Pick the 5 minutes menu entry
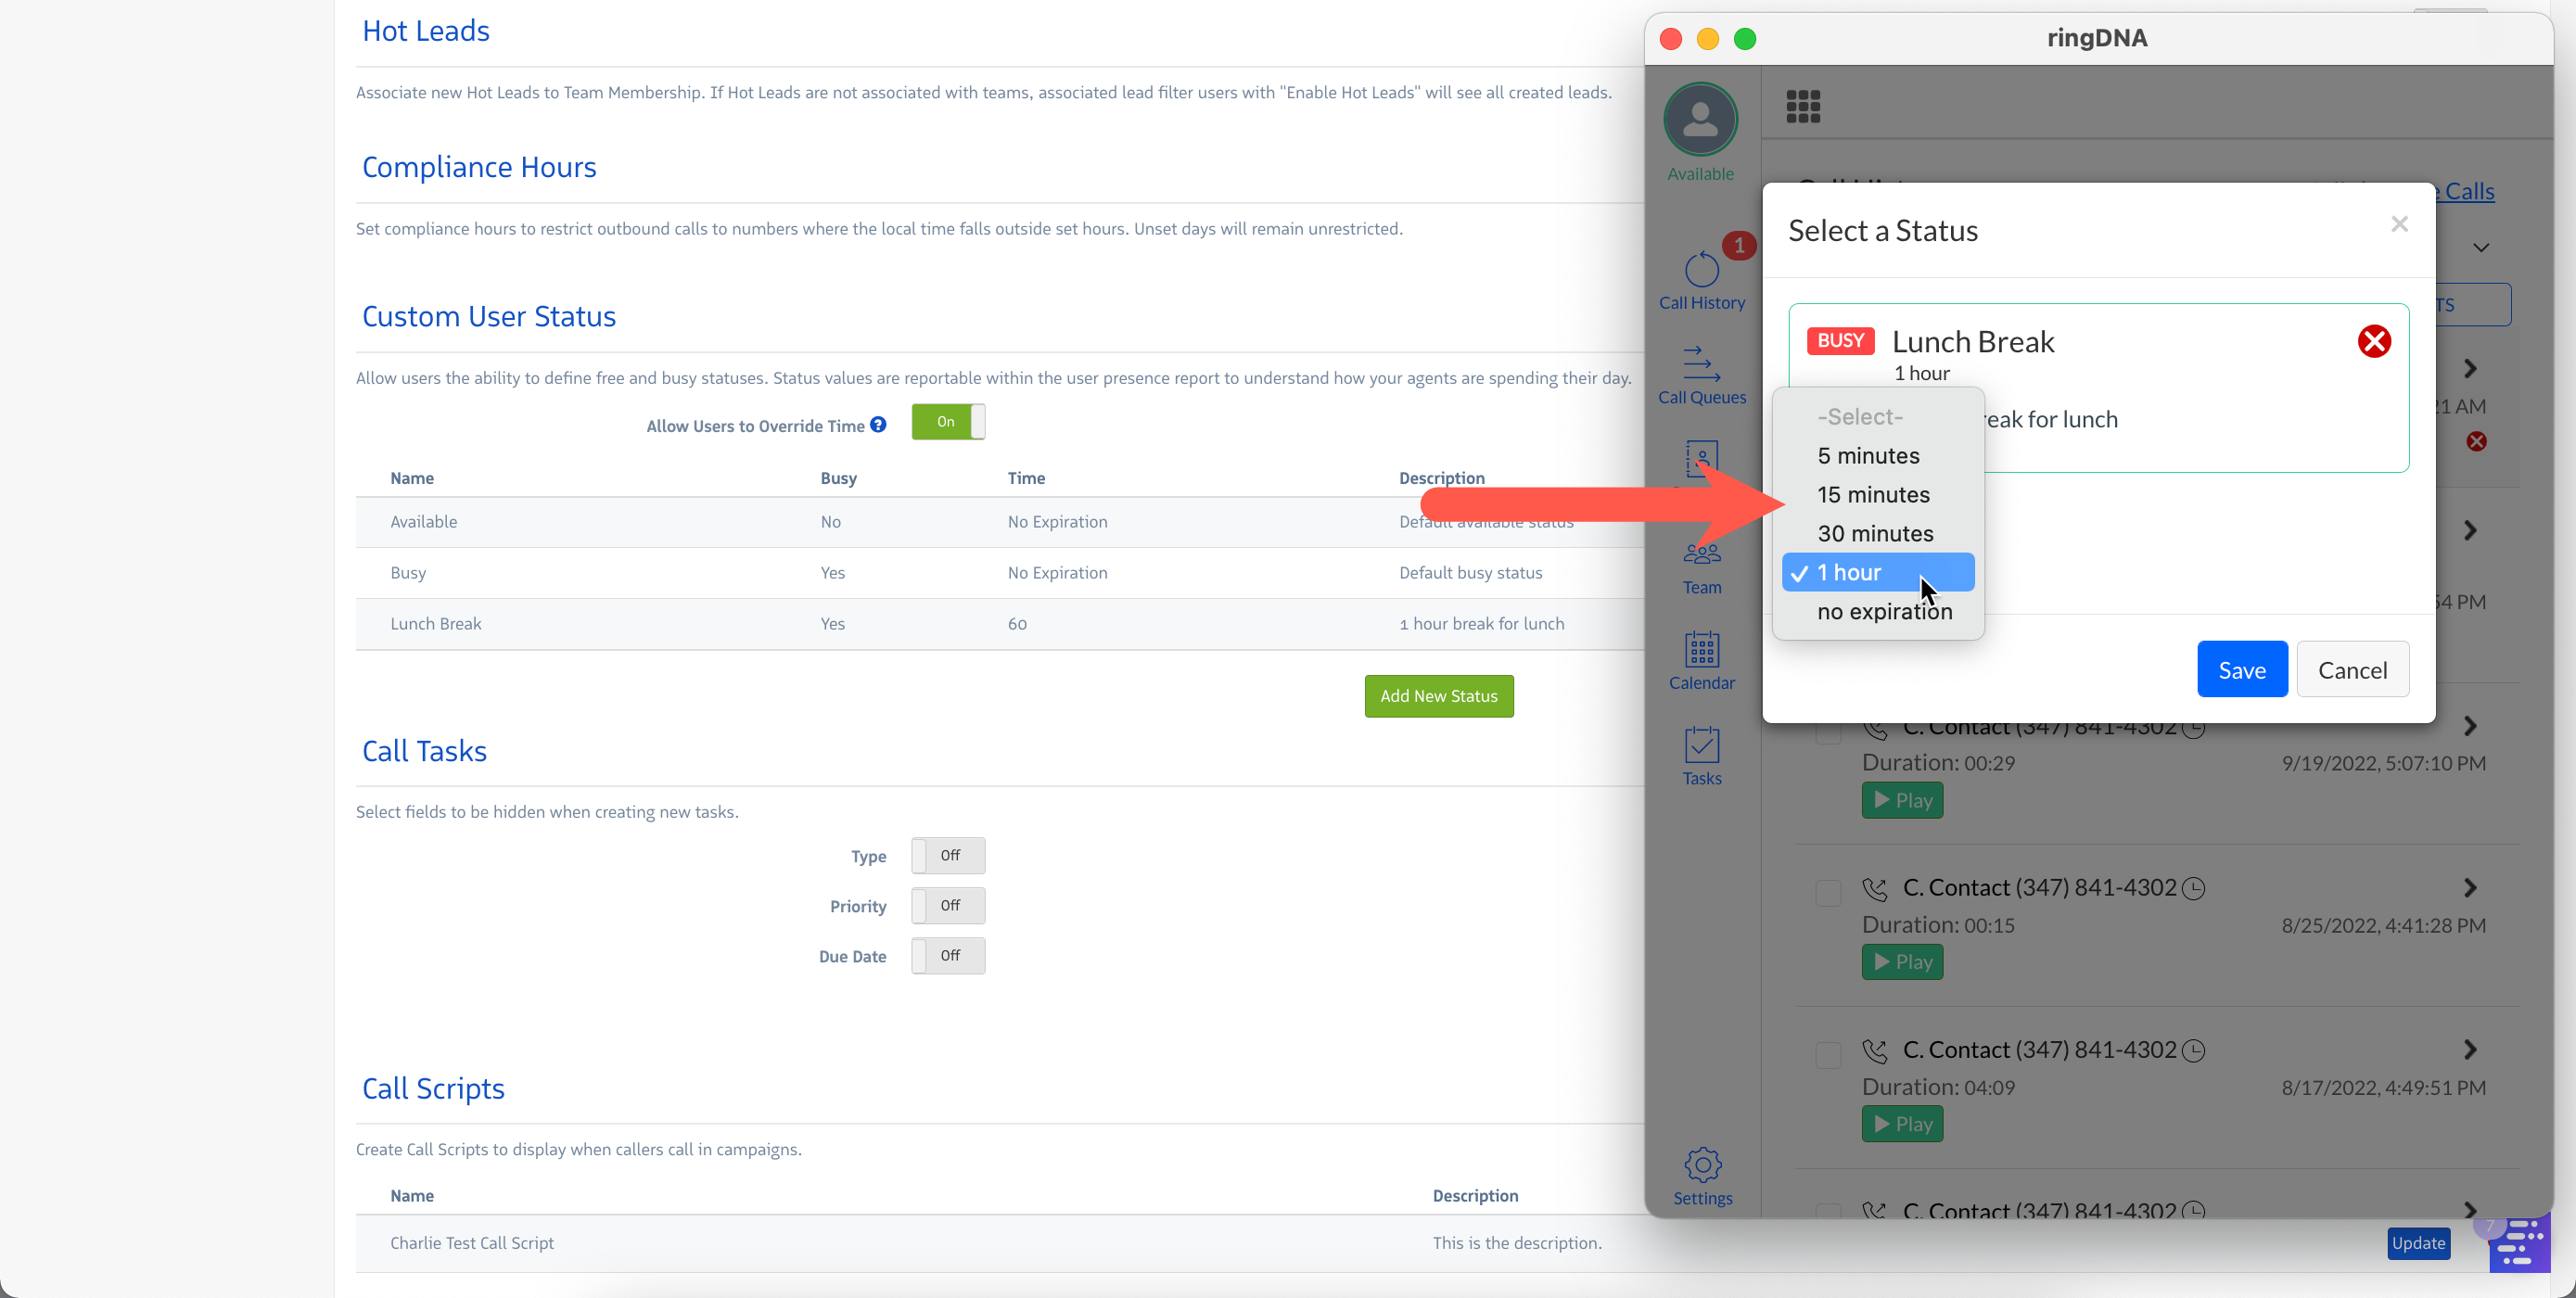 point(1868,455)
